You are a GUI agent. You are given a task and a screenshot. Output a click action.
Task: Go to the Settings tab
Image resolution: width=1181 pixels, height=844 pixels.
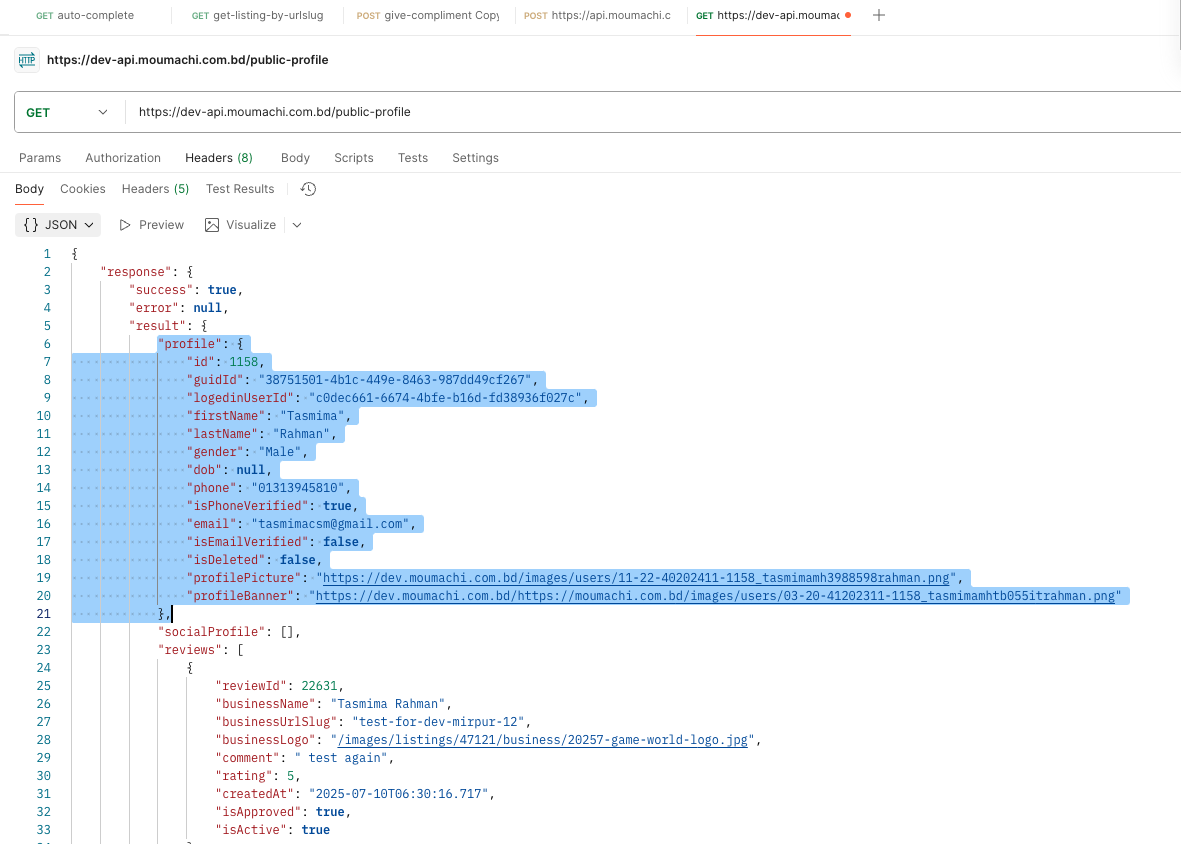click(x=475, y=158)
